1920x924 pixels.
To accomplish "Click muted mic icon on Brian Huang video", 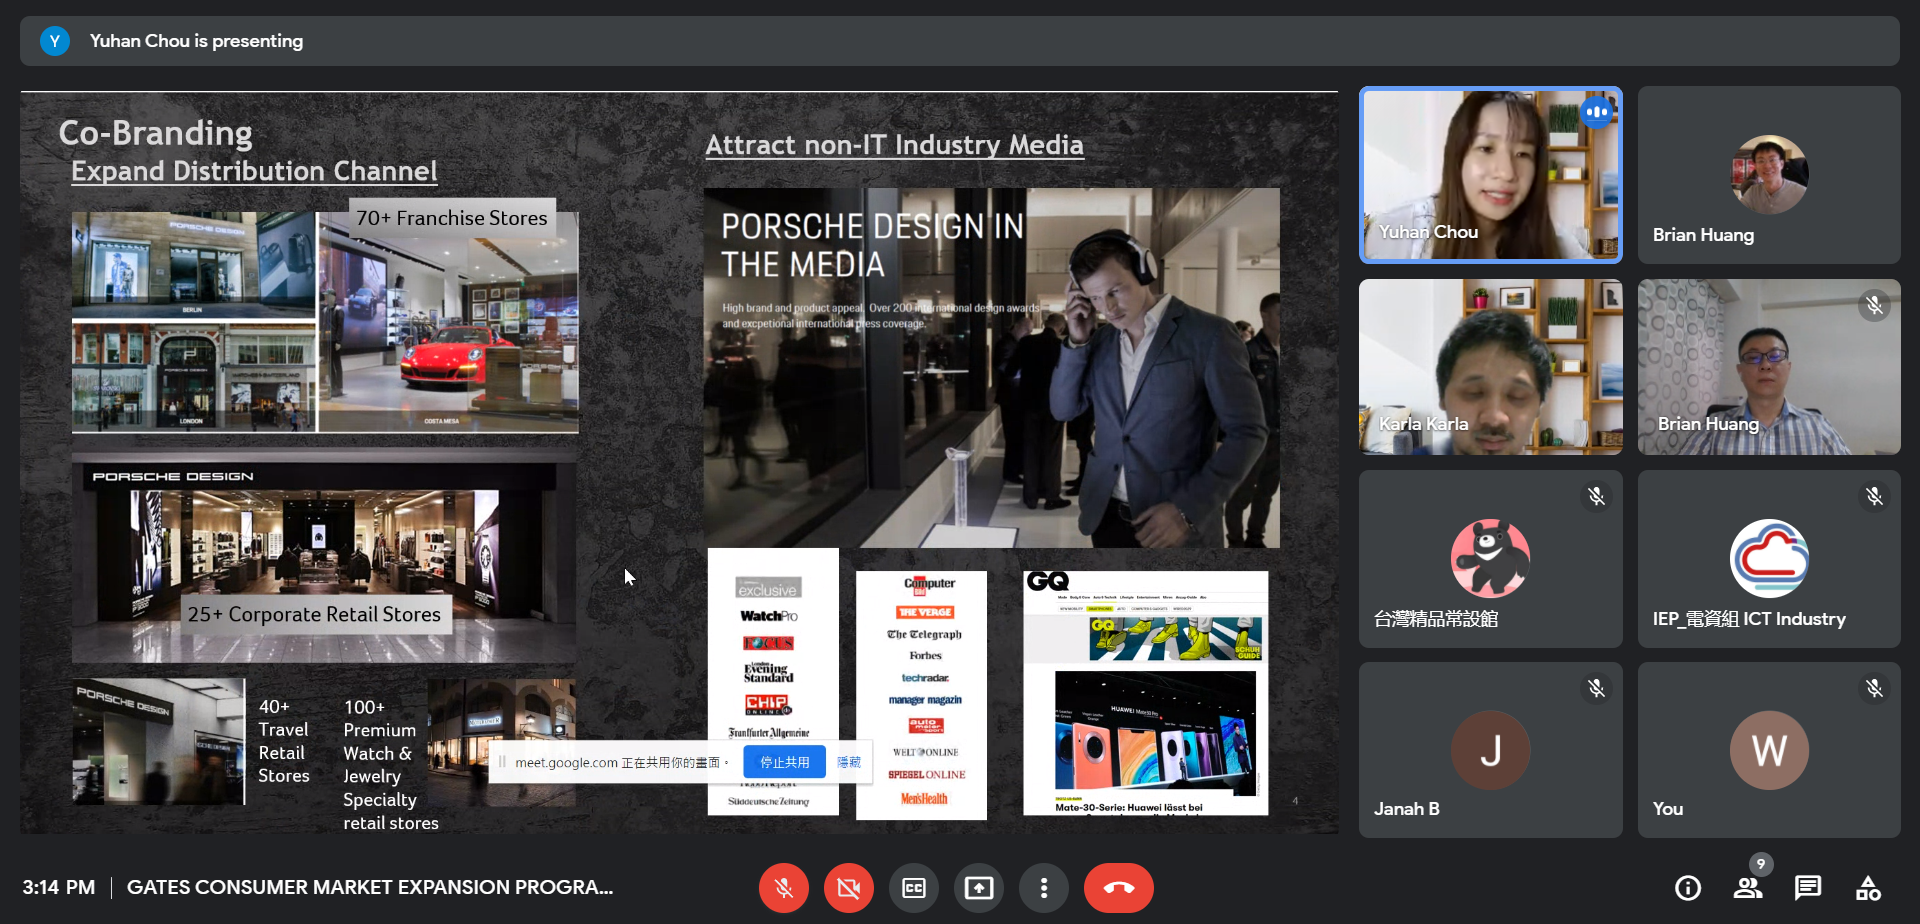I will coord(1875,305).
